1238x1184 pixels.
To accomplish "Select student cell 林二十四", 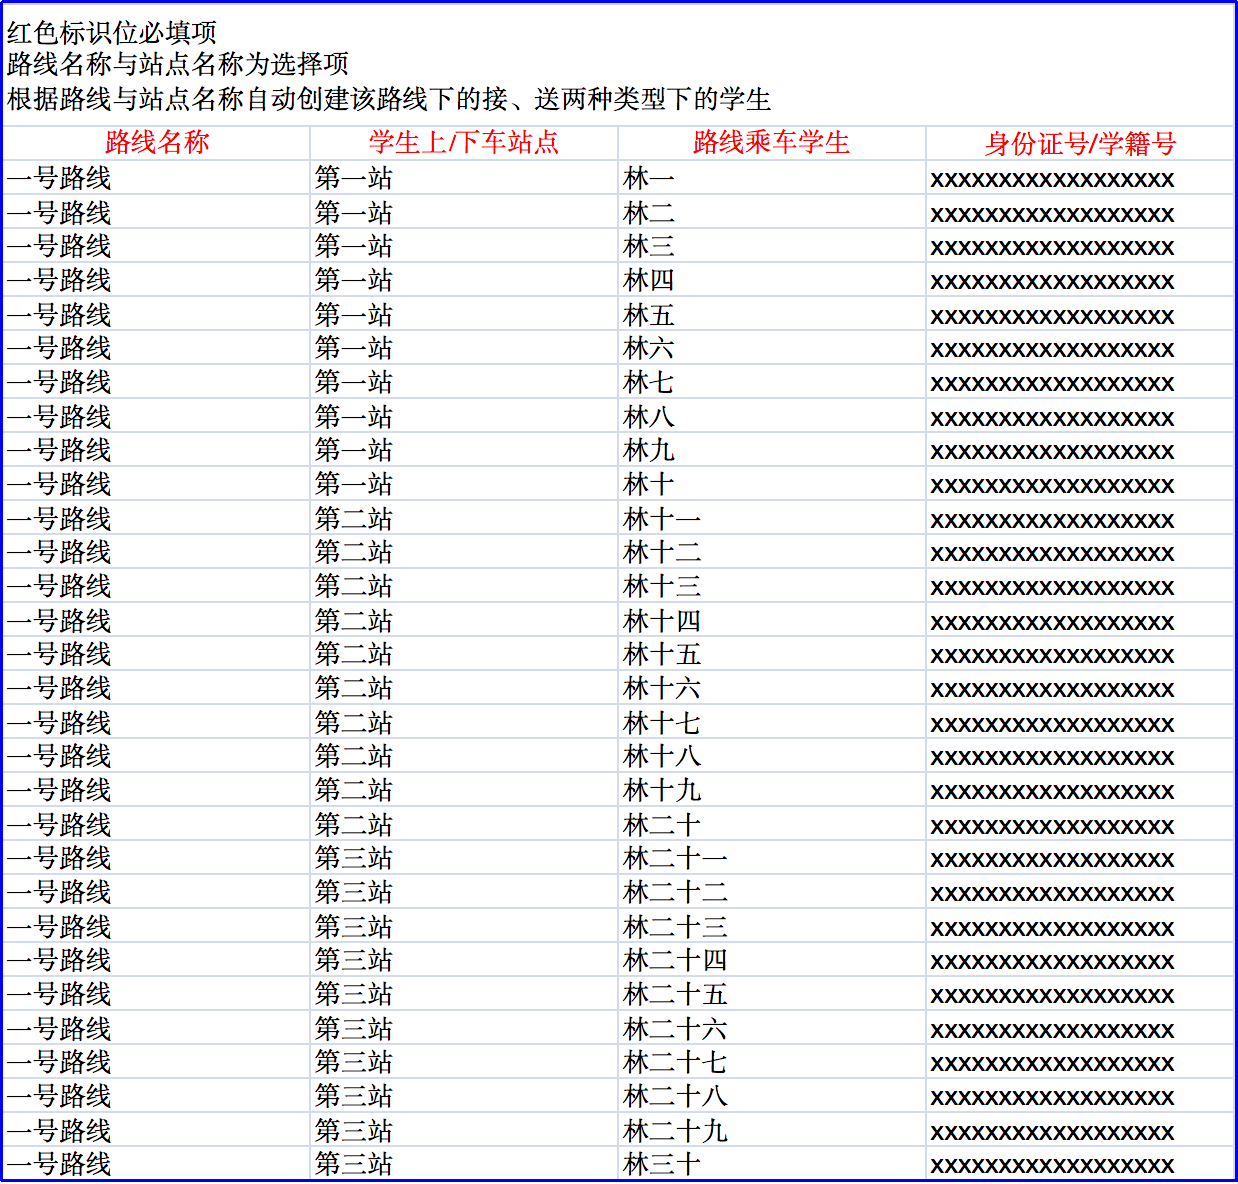I will [x=772, y=960].
